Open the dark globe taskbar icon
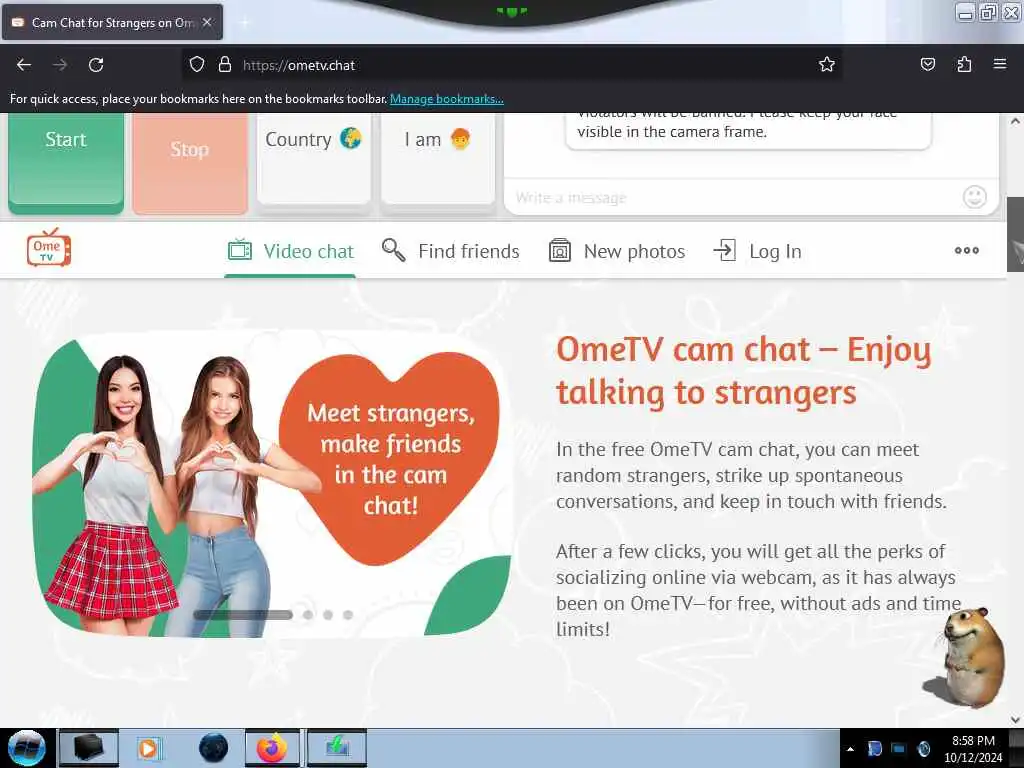The width and height of the screenshot is (1024, 768). click(x=214, y=748)
